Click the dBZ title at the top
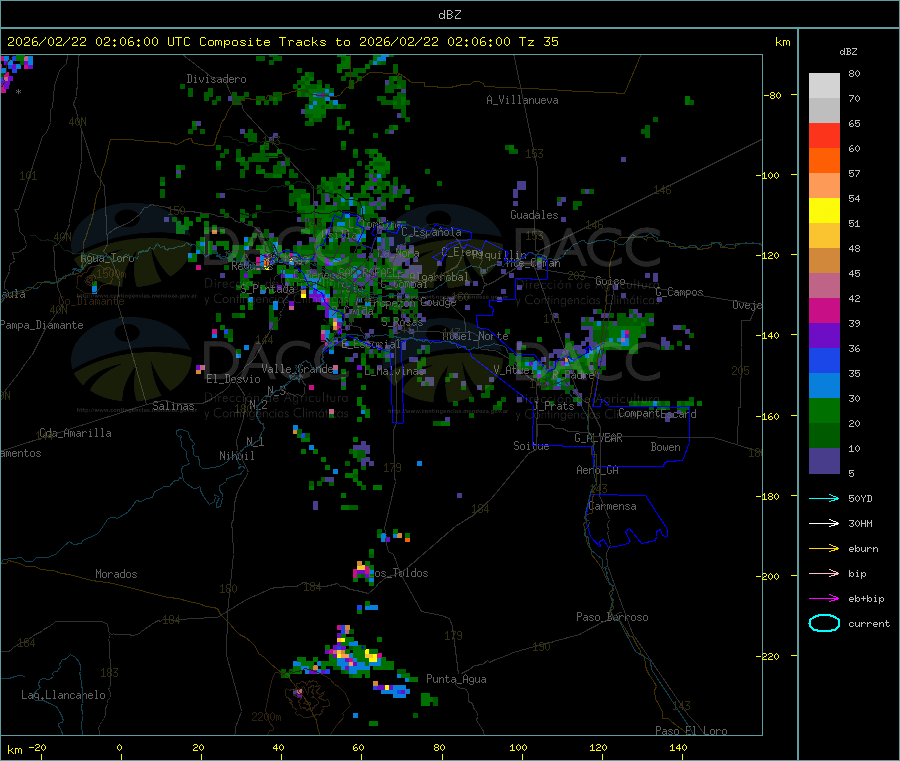Image resolution: width=900 pixels, height=761 pixels. coord(449,15)
